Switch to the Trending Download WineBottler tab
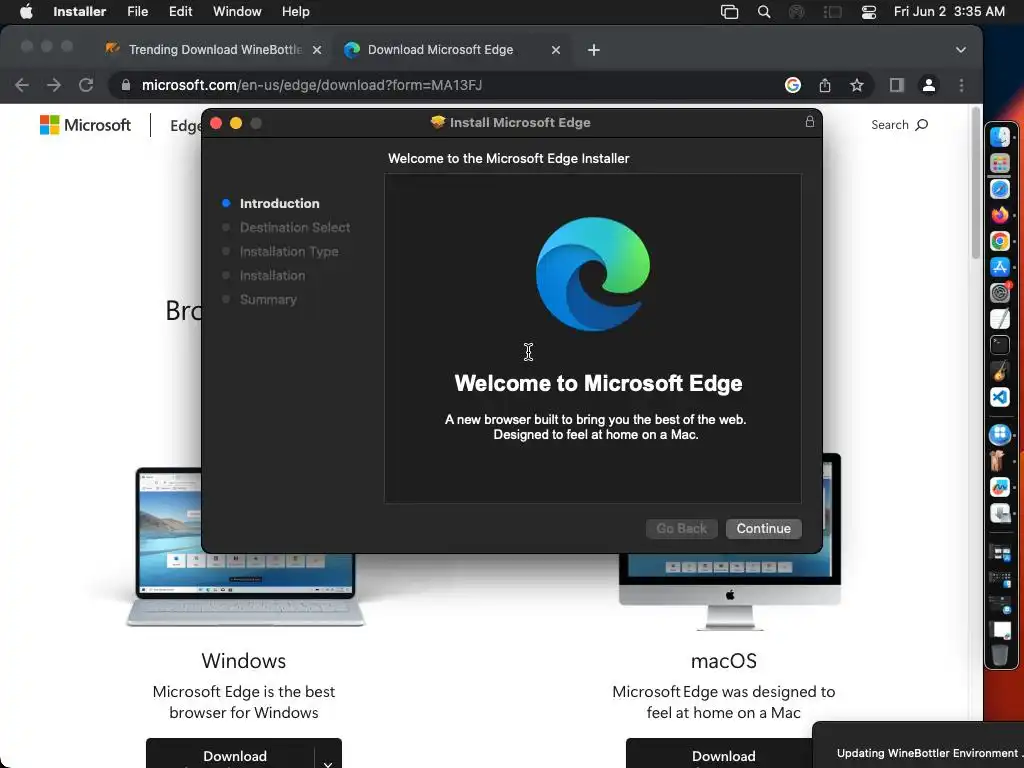 [215, 50]
